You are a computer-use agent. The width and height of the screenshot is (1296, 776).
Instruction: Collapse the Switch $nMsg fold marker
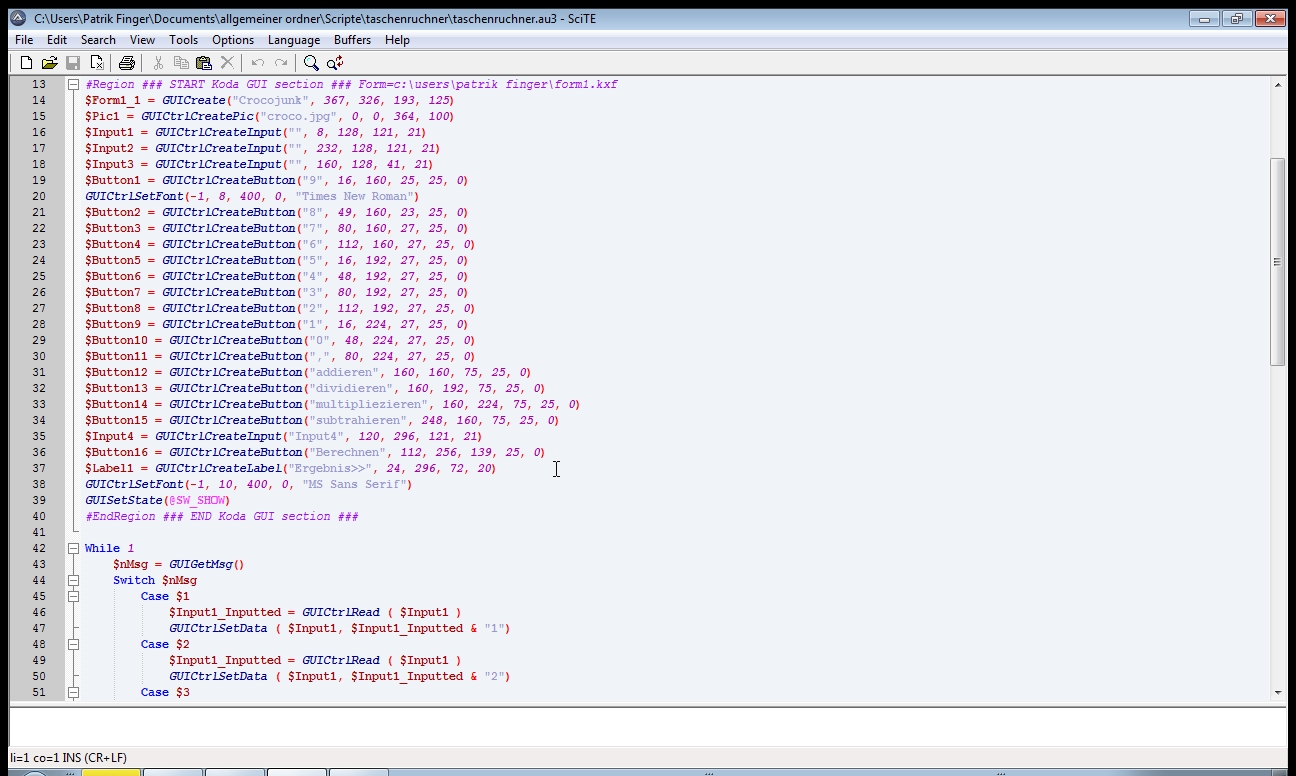coord(73,581)
